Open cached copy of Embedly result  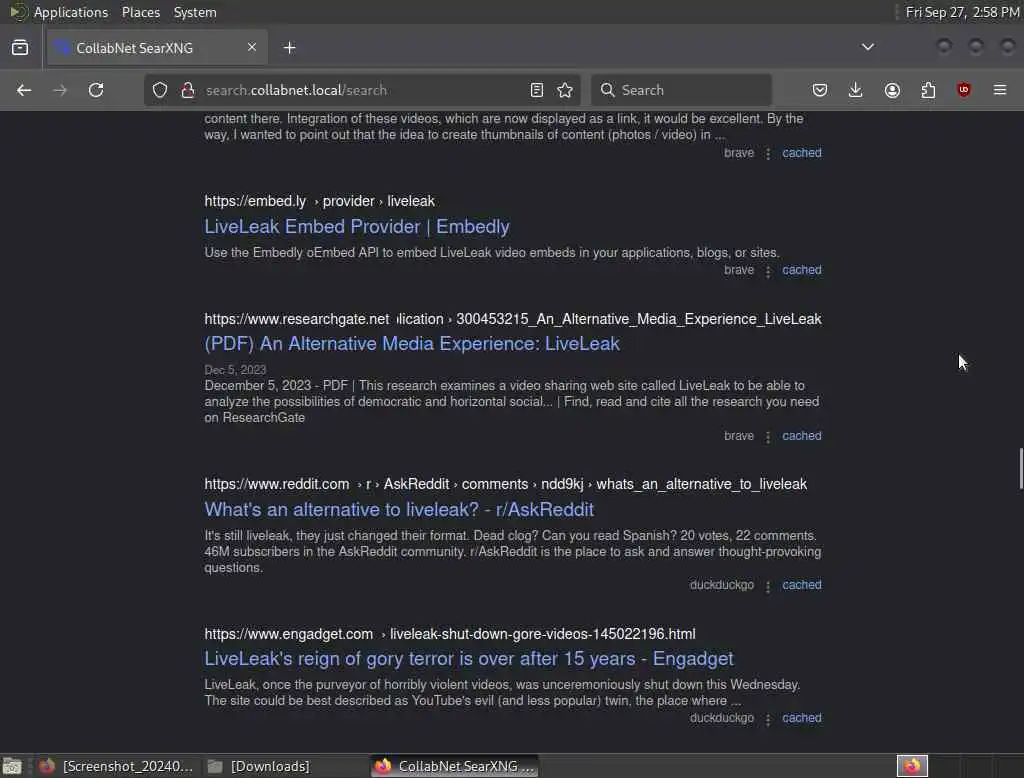pos(802,270)
